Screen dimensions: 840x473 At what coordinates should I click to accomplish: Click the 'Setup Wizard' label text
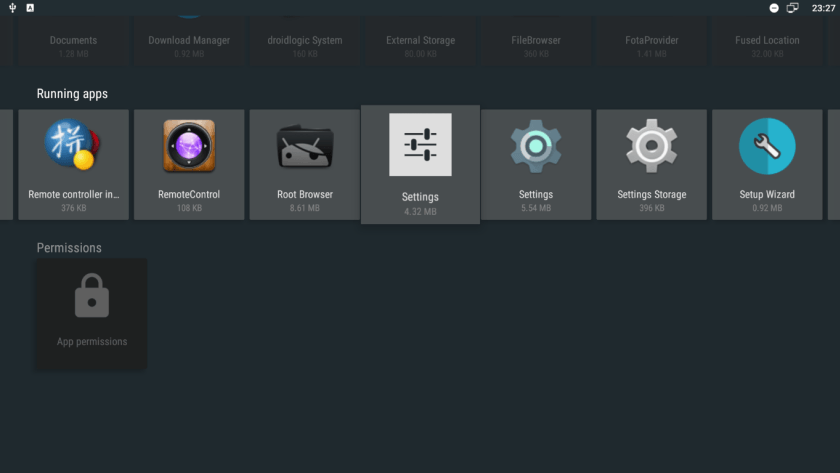click(x=767, y=194)
